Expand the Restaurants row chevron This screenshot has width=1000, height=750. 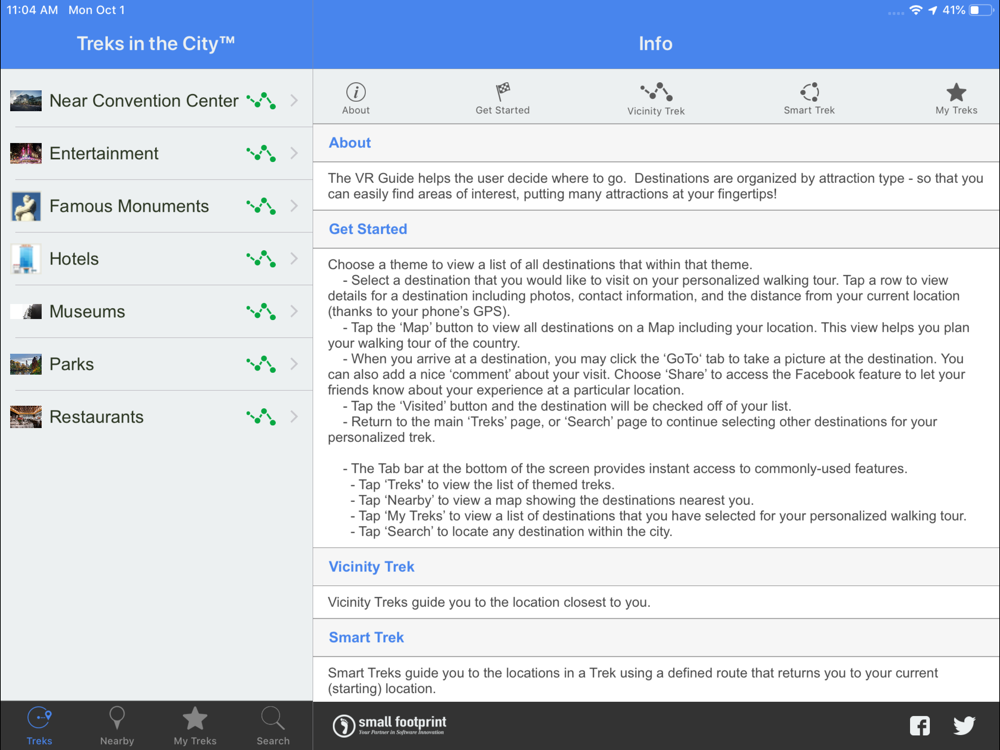[x=294, y=417]
